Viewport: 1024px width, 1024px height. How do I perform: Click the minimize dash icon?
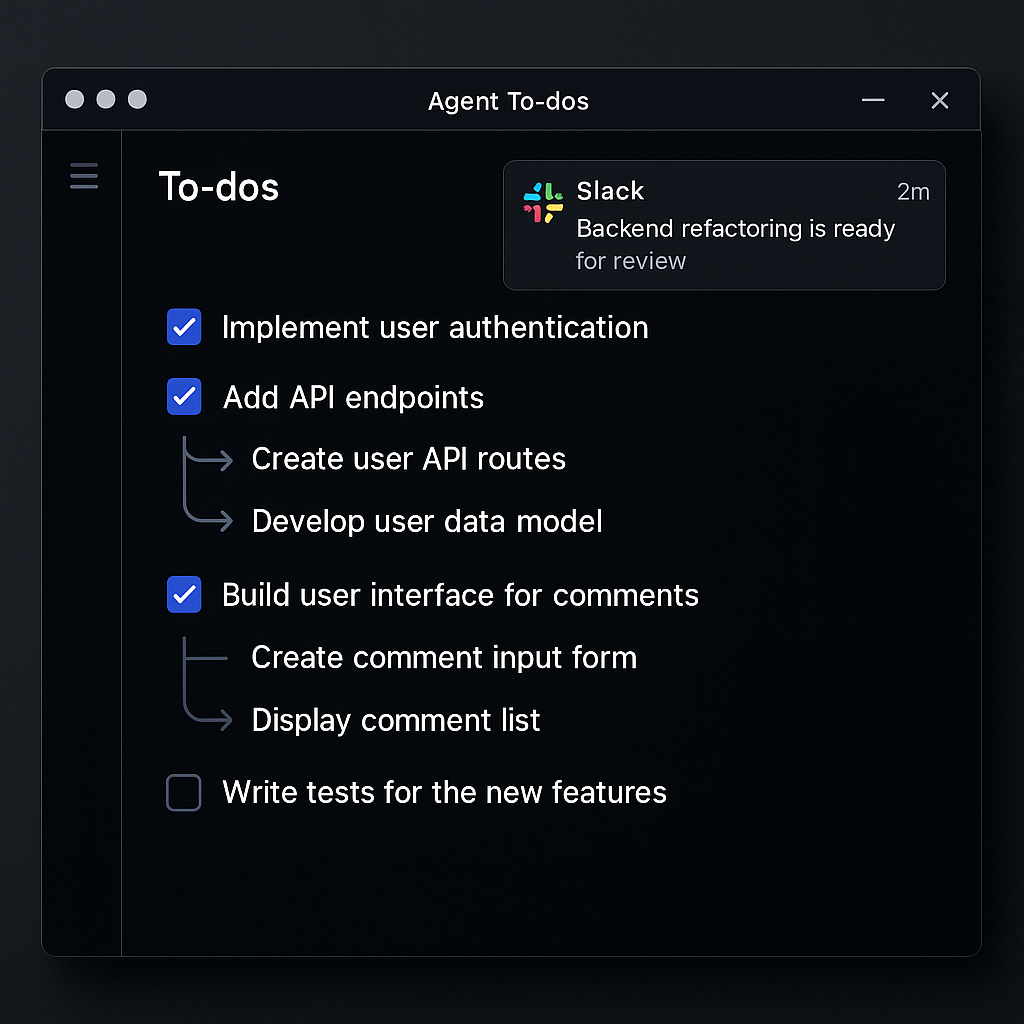pyautogui.click(x=873, y=101)
